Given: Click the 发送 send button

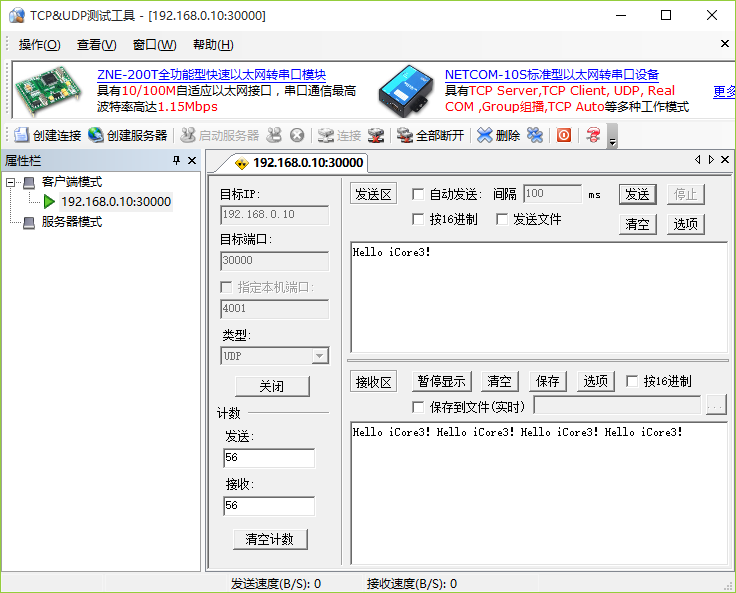Looking at the screenshot, I should point(636,194).
